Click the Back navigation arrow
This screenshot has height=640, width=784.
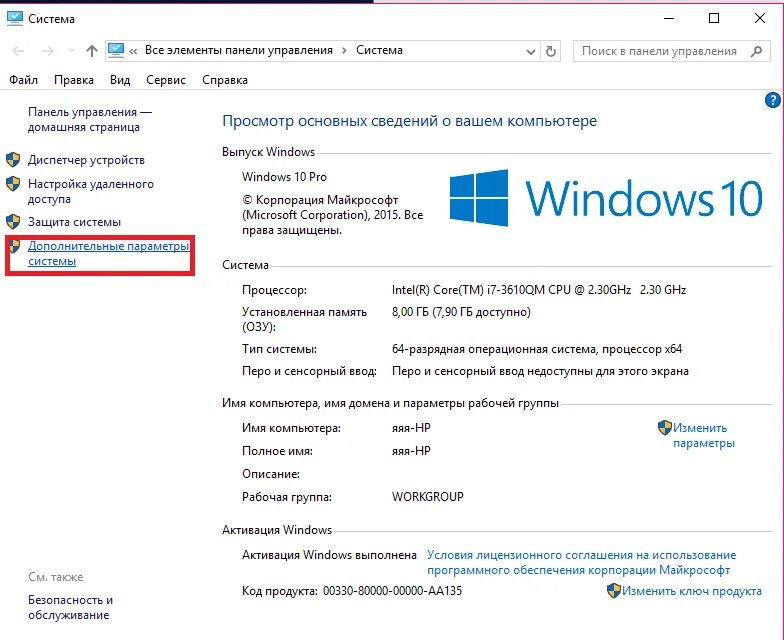(x=18, y=51)
